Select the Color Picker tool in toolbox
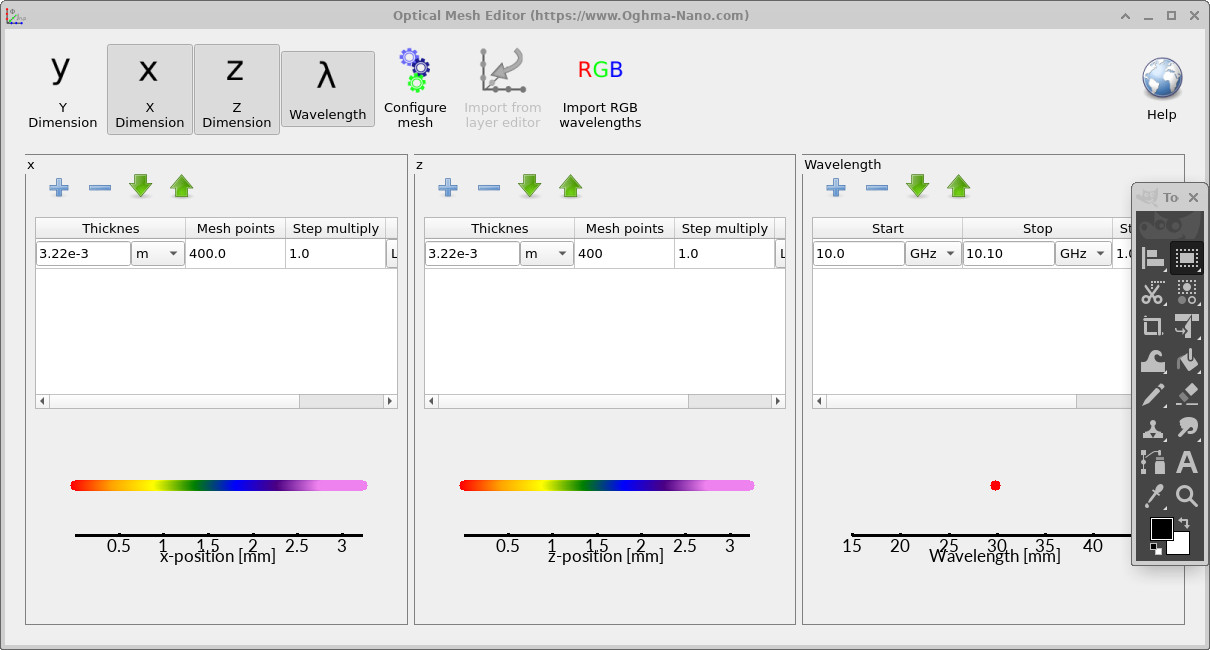This screenshot has width=1210, height=650. tap(1153, 496)
